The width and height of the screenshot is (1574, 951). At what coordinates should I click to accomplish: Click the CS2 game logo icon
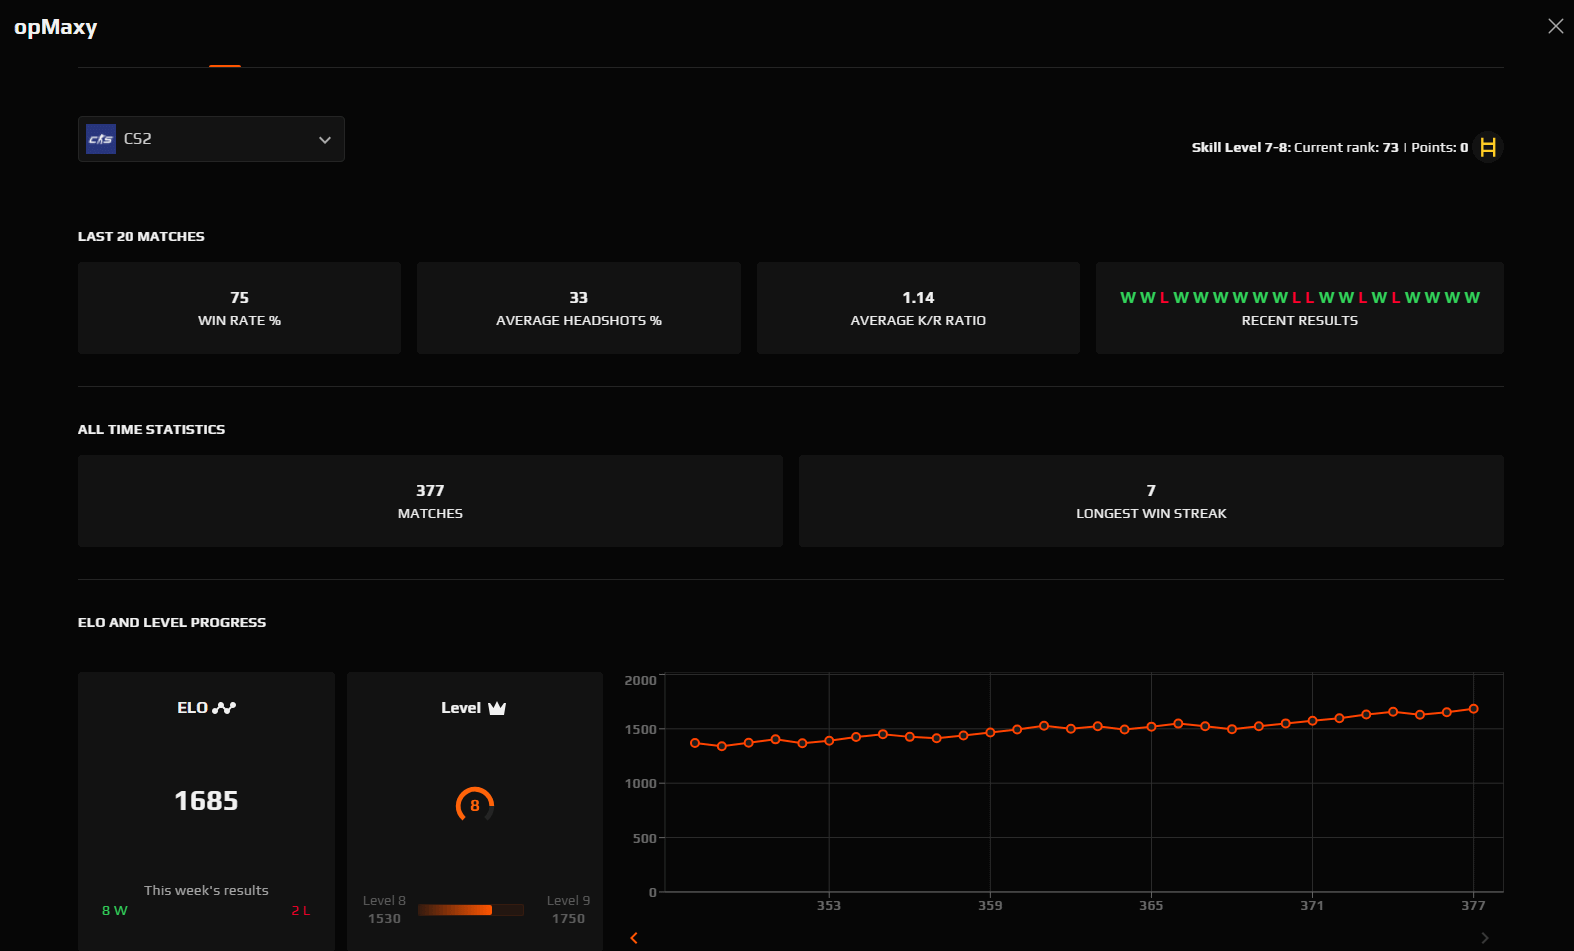point(101,139)
